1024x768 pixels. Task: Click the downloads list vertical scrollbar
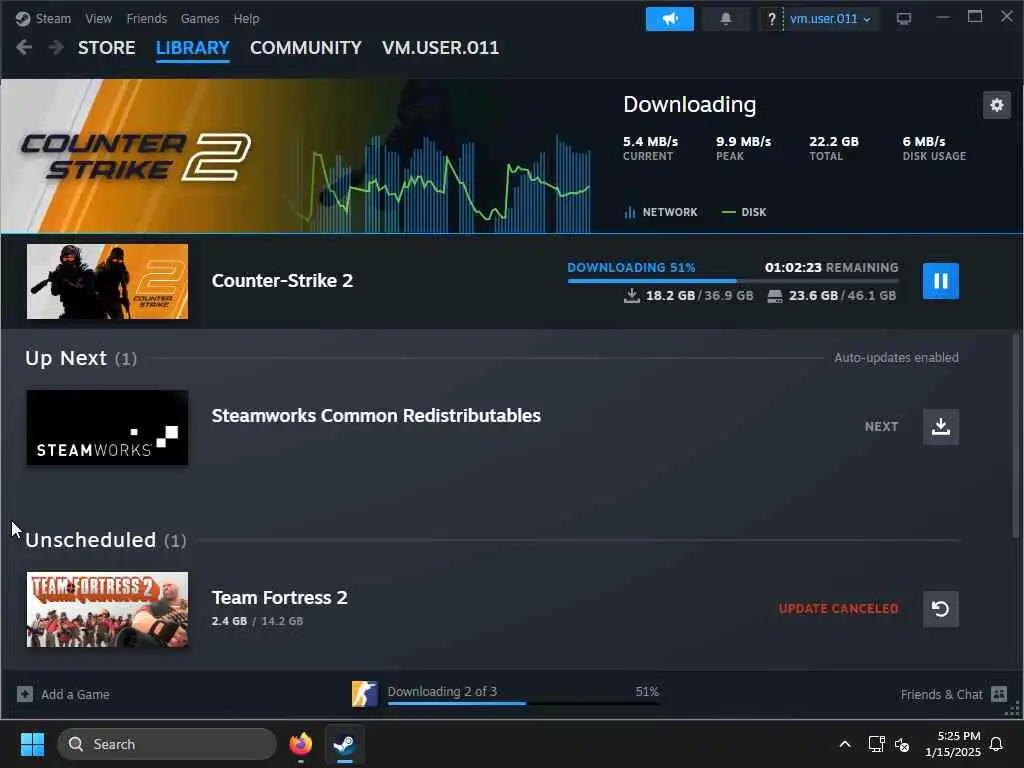coord(1016,435)
